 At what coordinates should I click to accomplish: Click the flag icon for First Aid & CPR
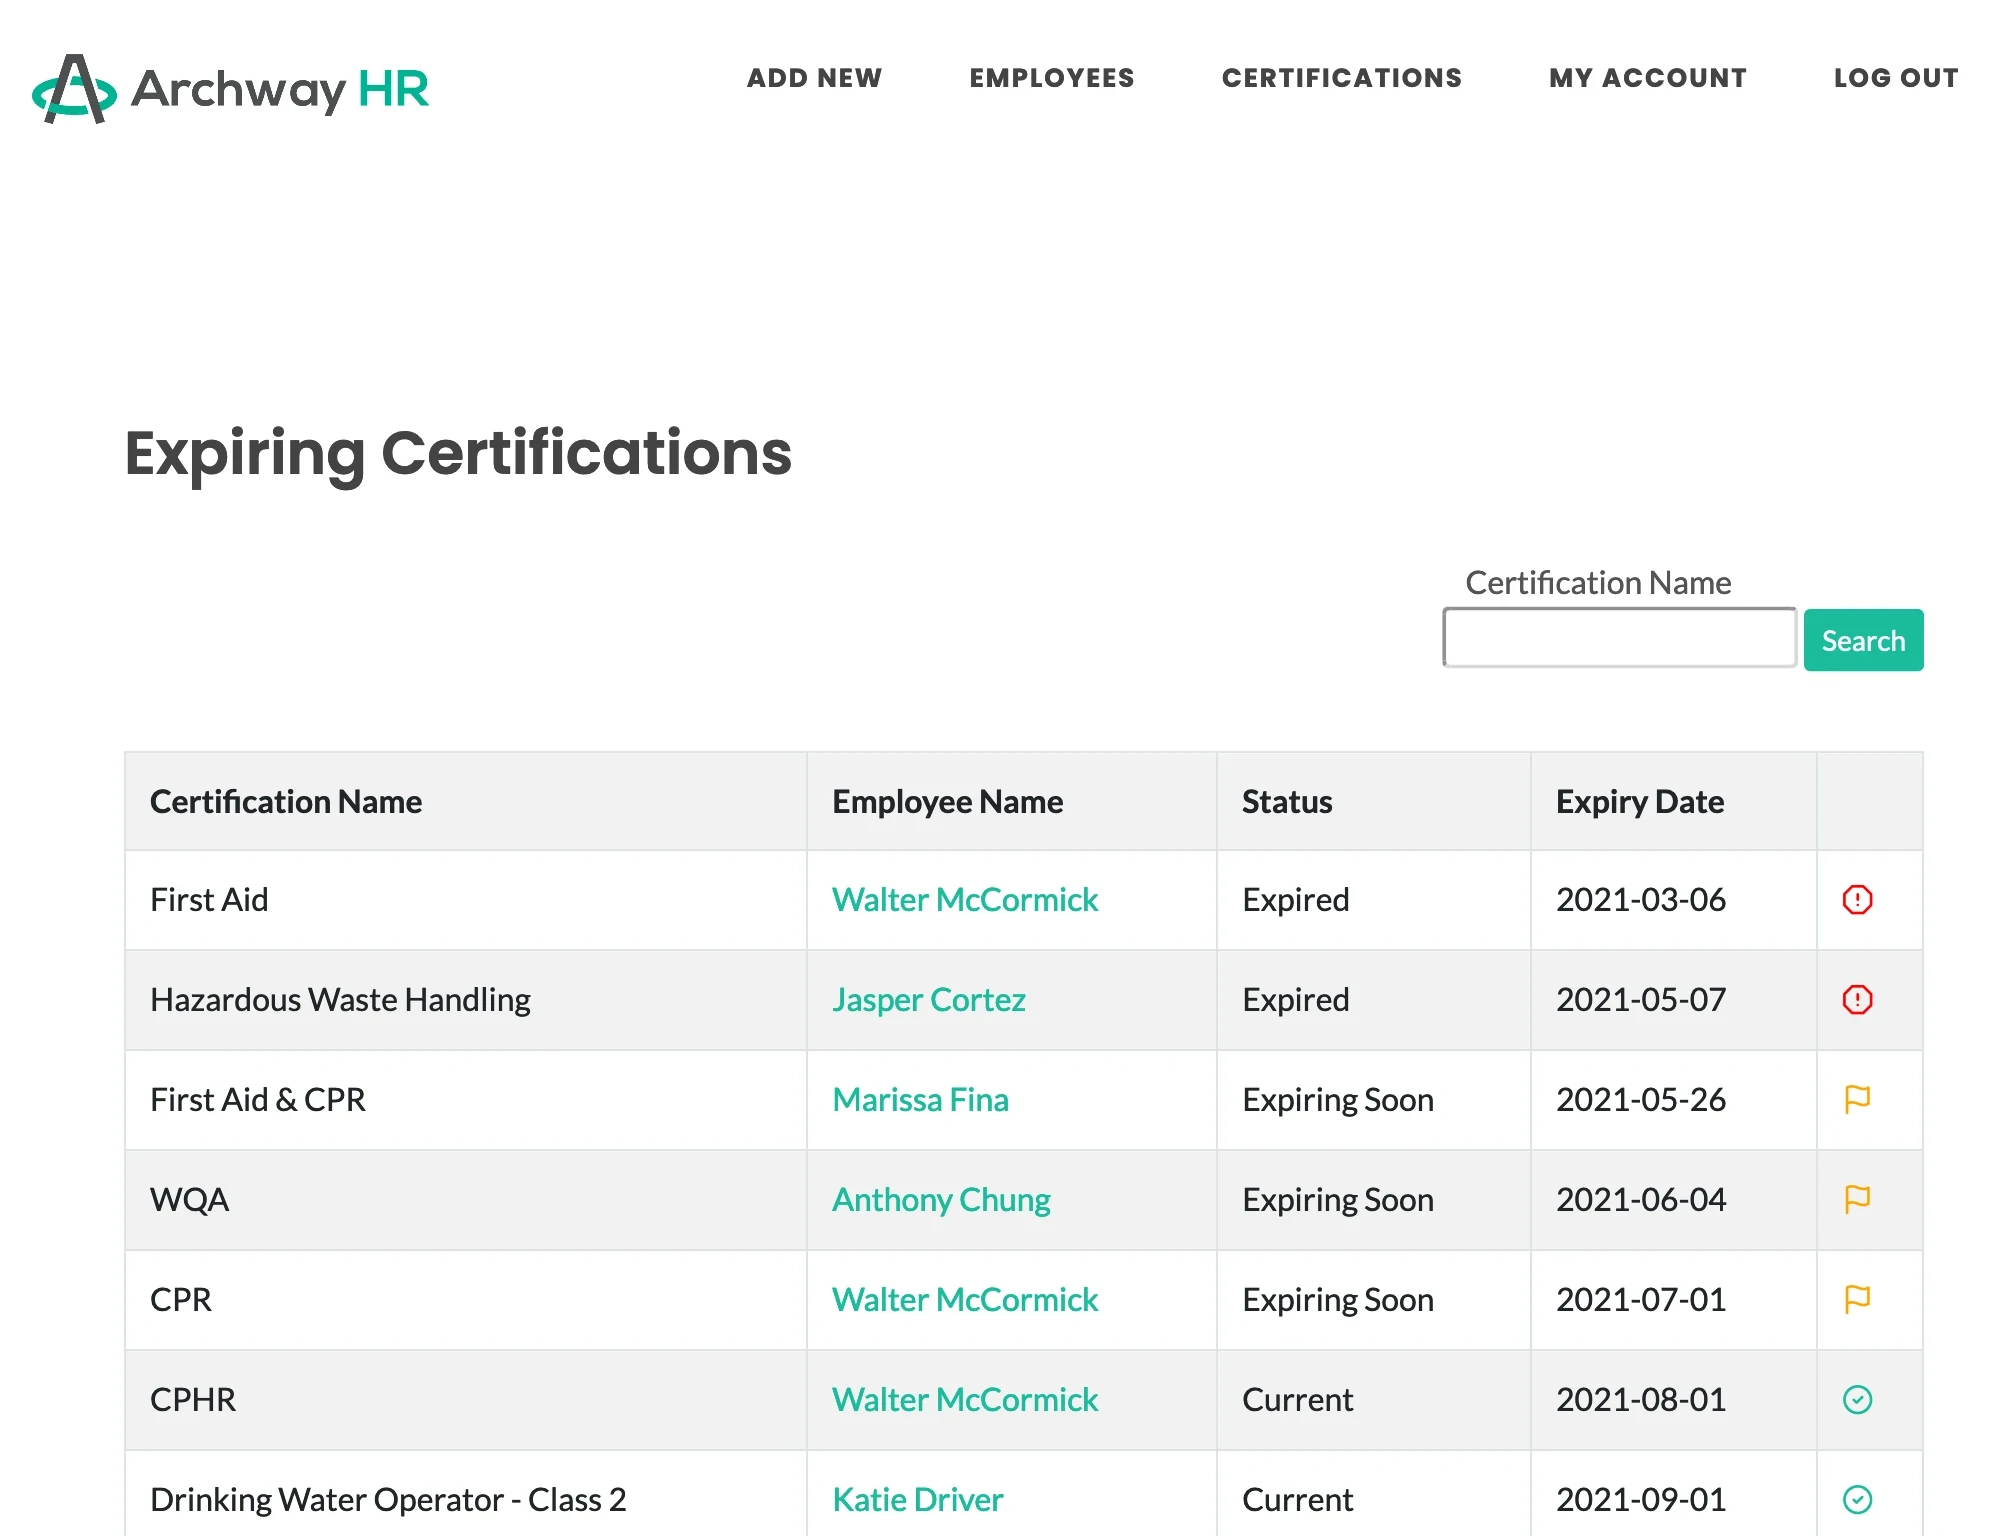coord(1857,1099)
